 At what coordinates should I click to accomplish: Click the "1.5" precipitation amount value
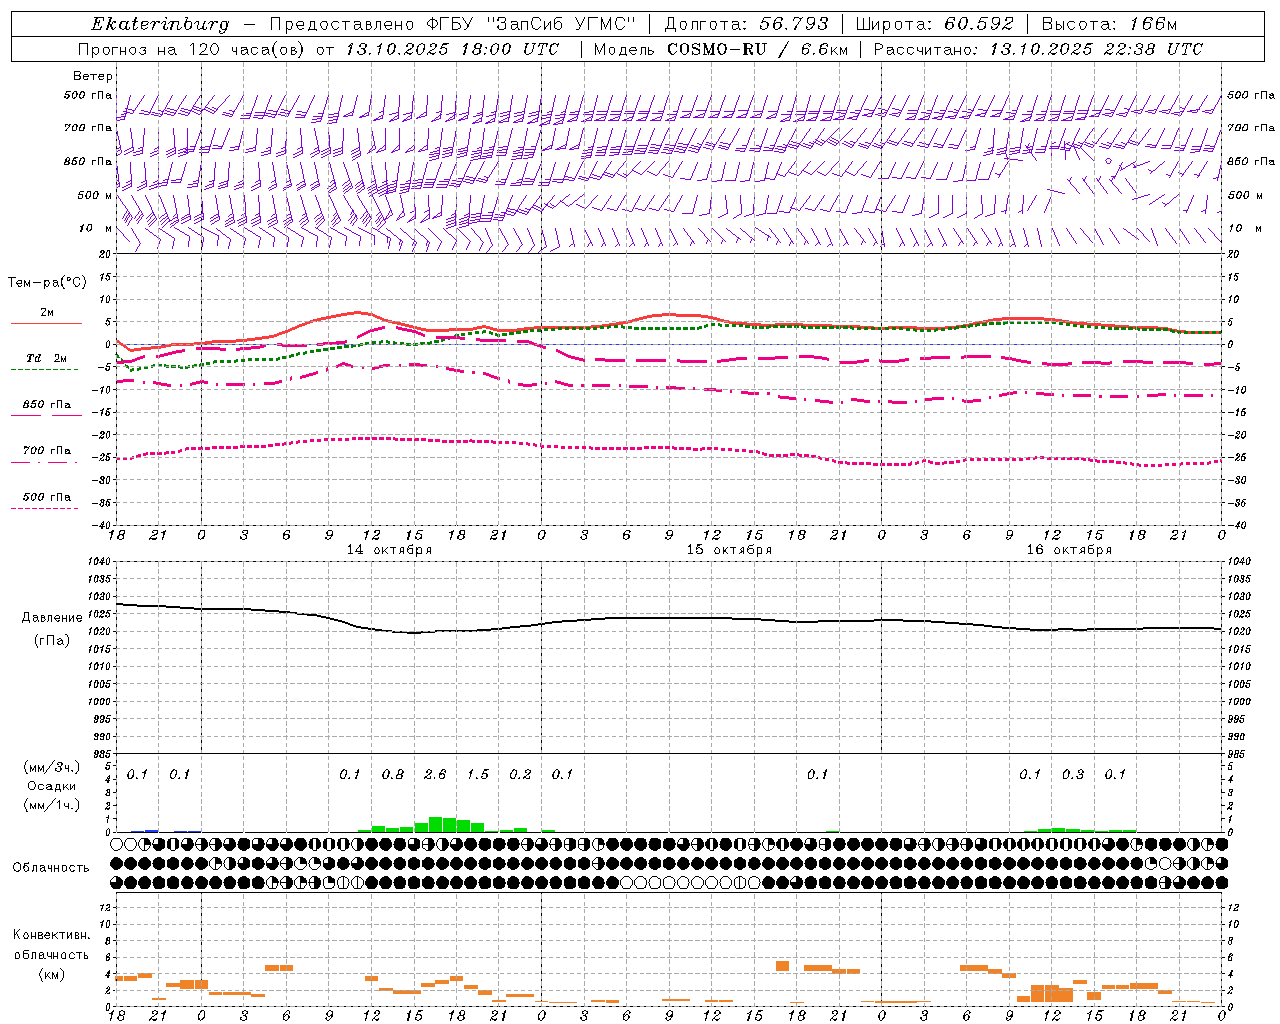[478, 775]
